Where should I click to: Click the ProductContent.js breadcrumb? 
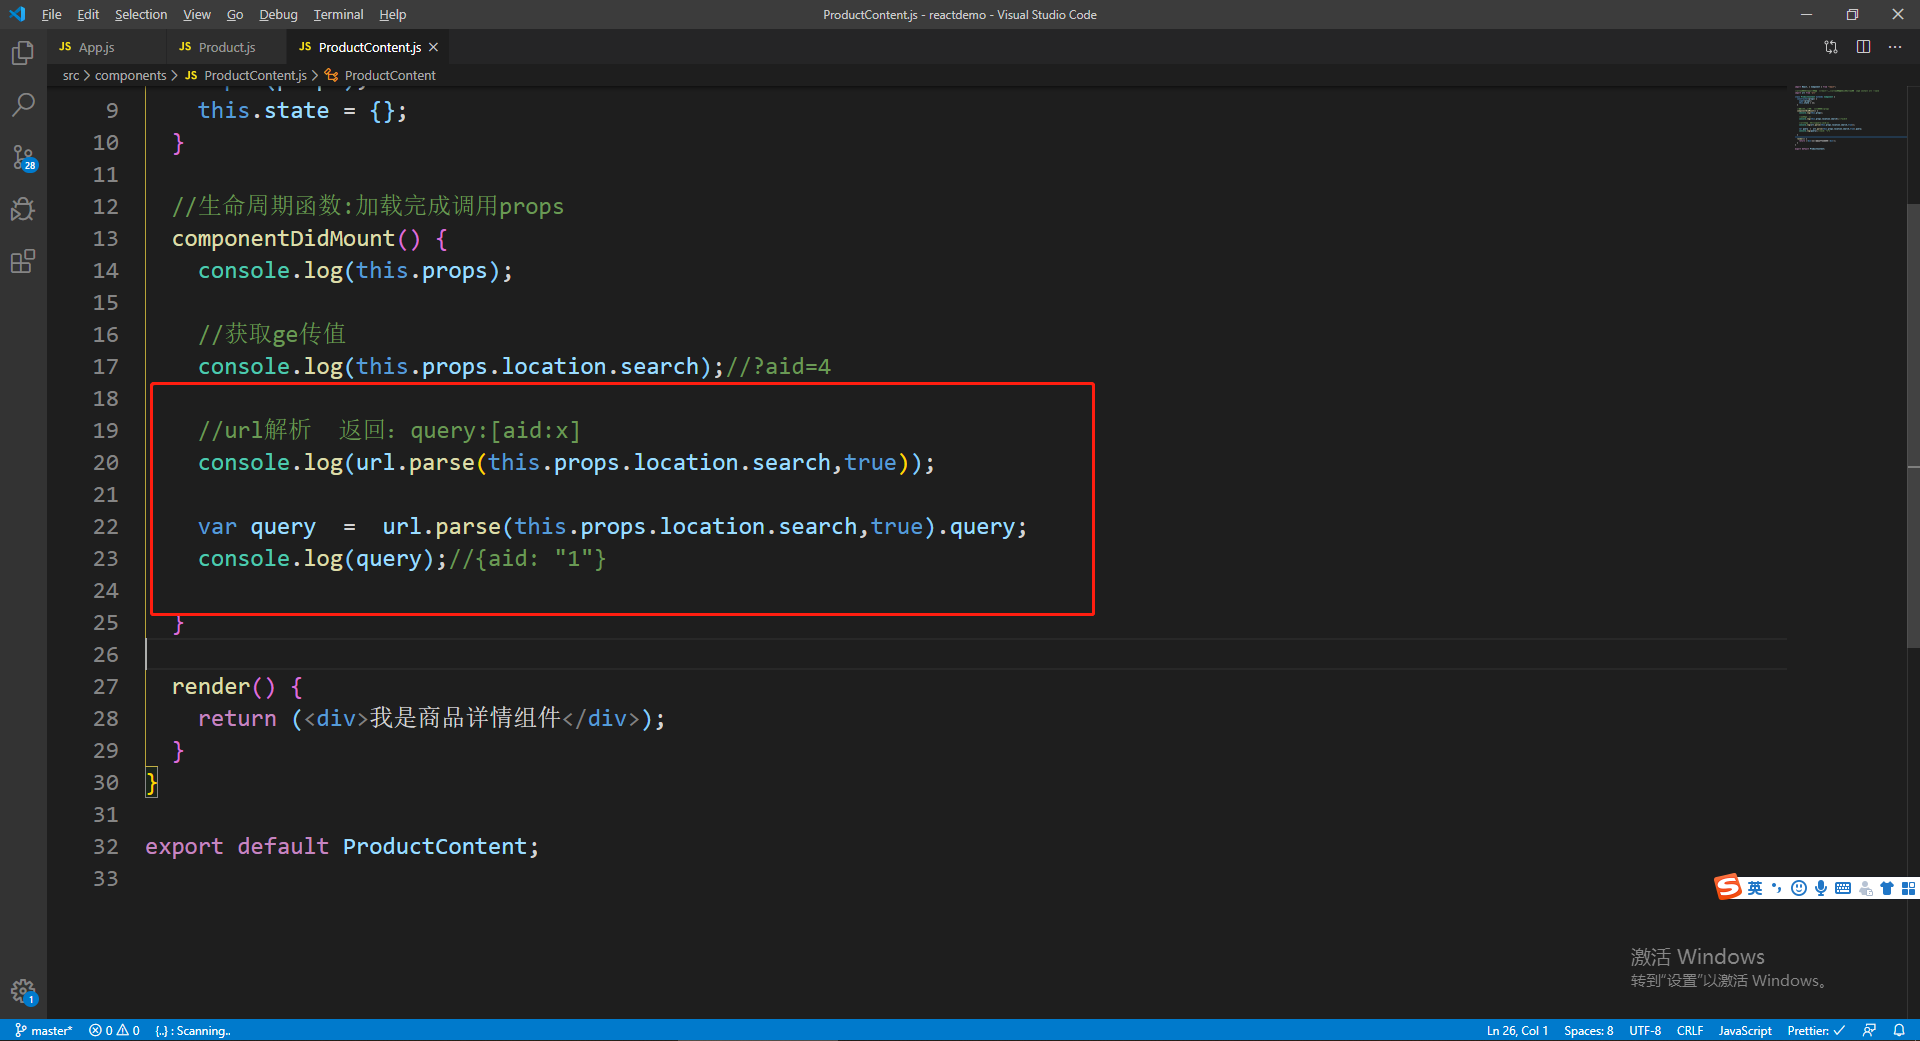[x=246, y=75]
